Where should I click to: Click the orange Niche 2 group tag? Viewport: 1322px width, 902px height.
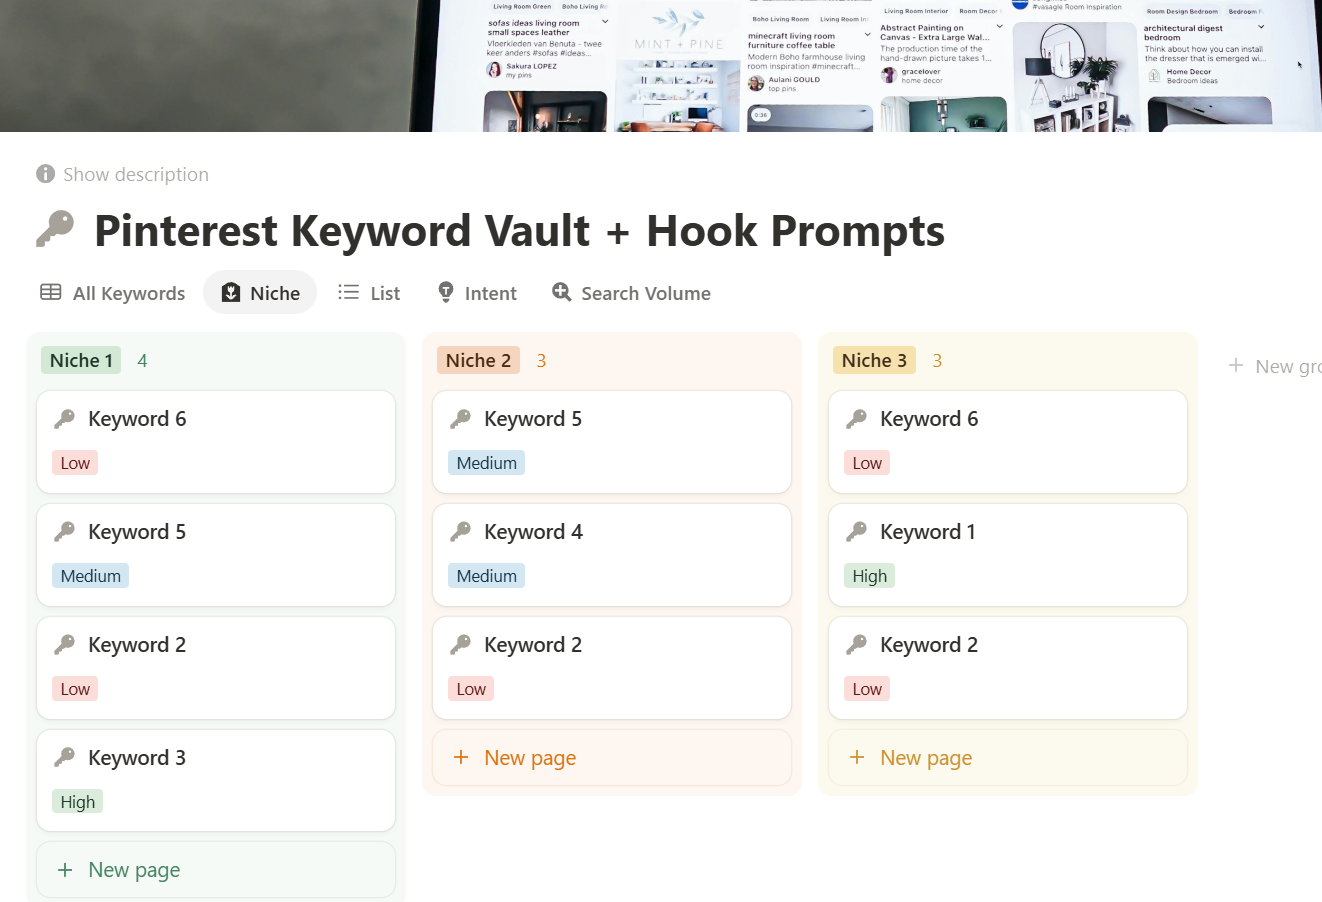[x=478, y=360]
